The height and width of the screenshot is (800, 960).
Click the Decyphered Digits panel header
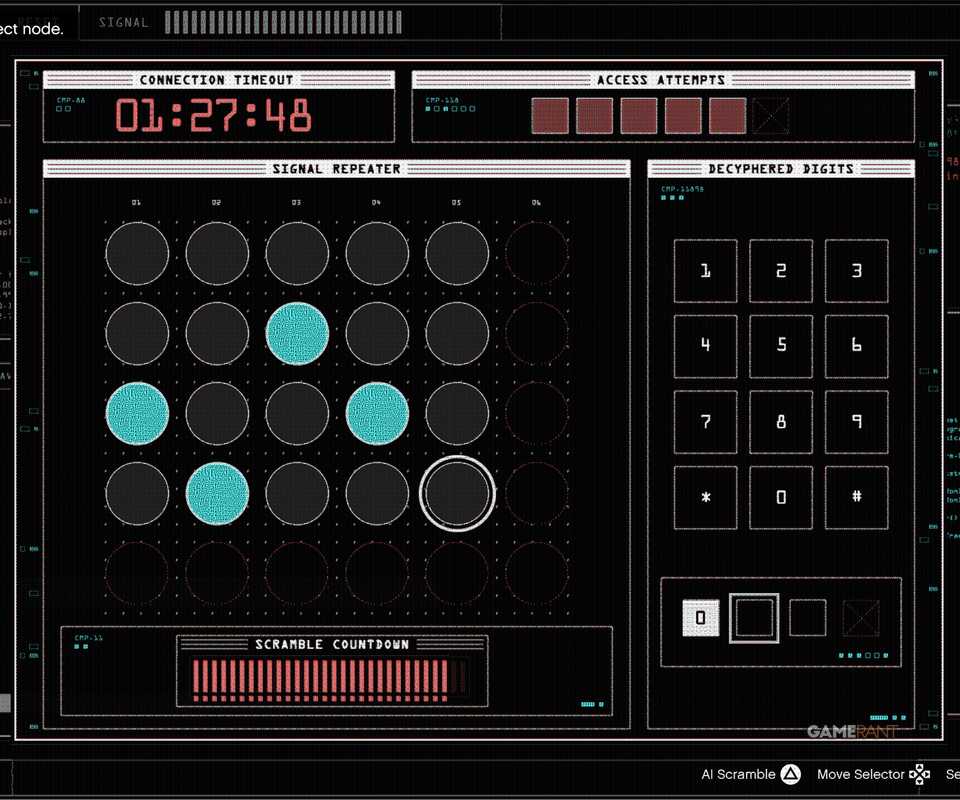tap(781, 169)
